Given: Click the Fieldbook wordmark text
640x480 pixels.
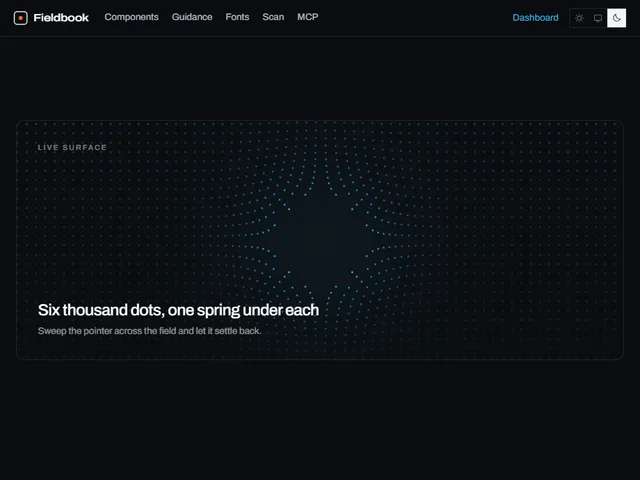Looking at the screenshot, I should (61, 18).
